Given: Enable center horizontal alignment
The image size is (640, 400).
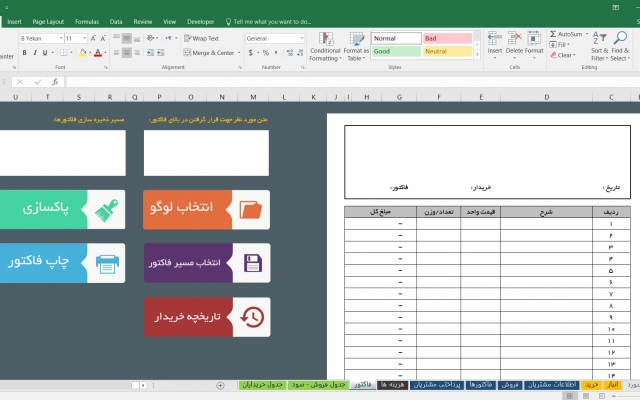Looking at the screenshot, I should pyautogui.click(x=127, y=53).
